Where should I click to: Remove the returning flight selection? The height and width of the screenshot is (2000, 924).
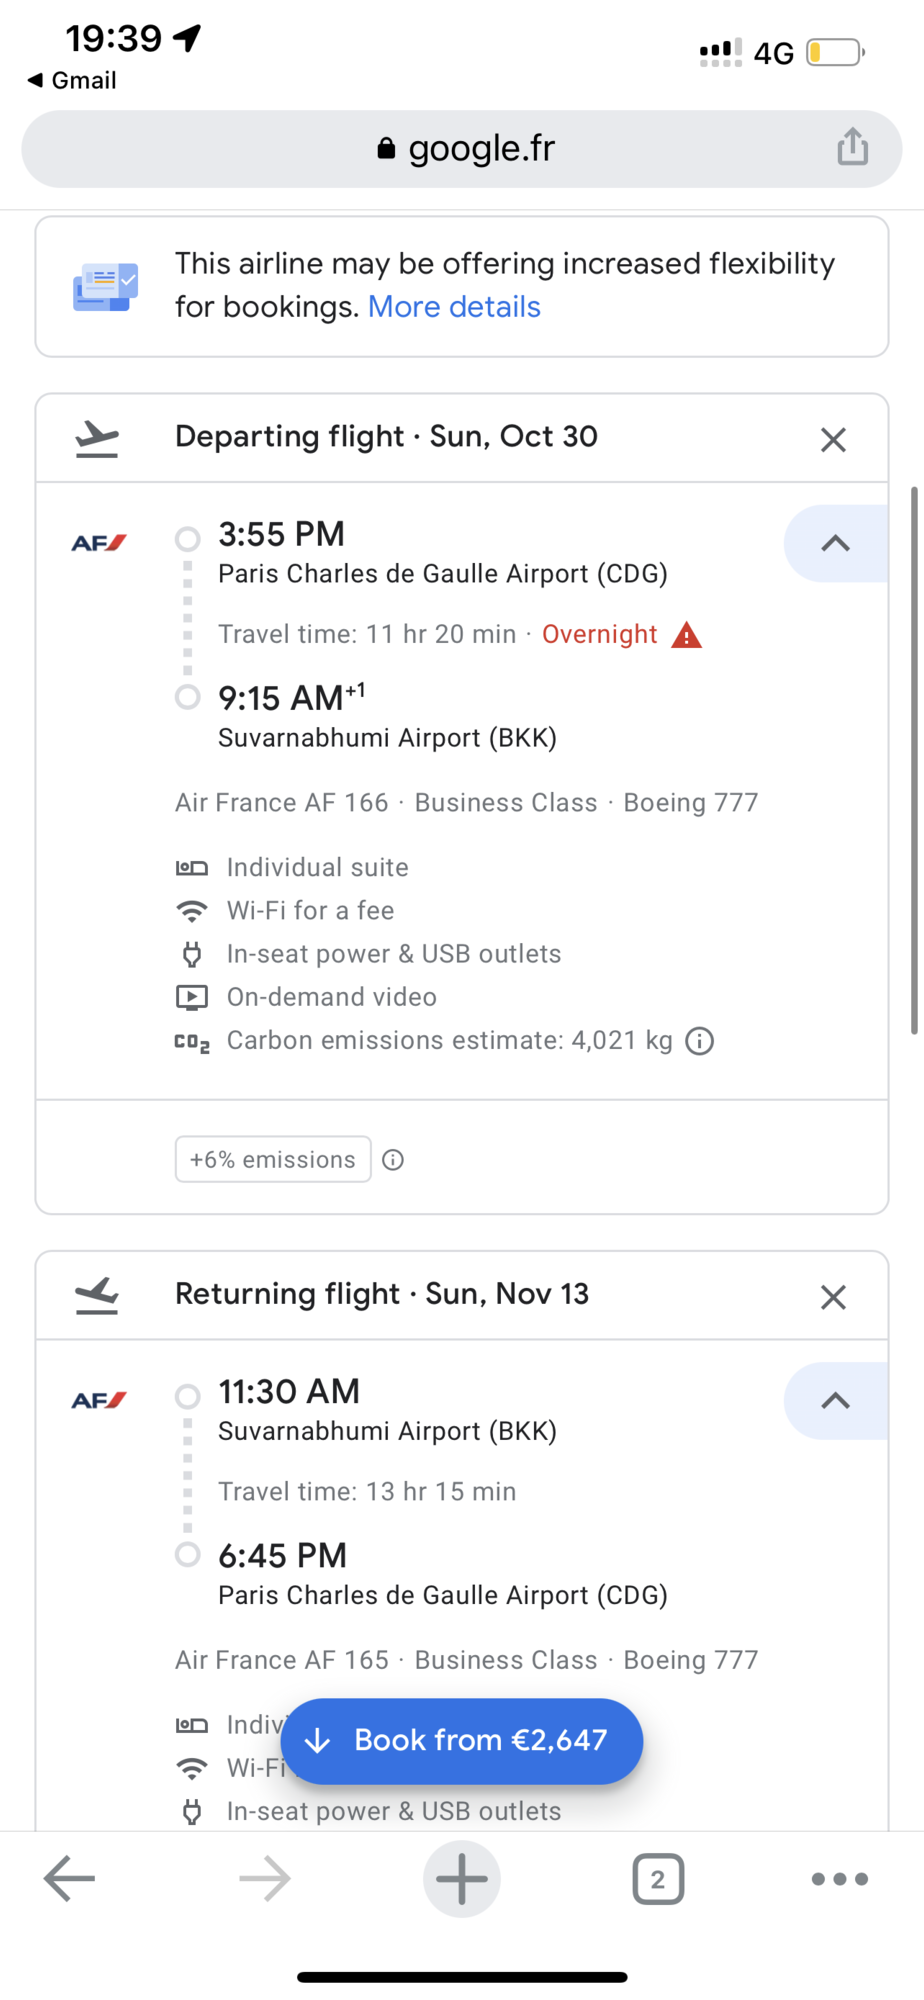coord(833,1297)
